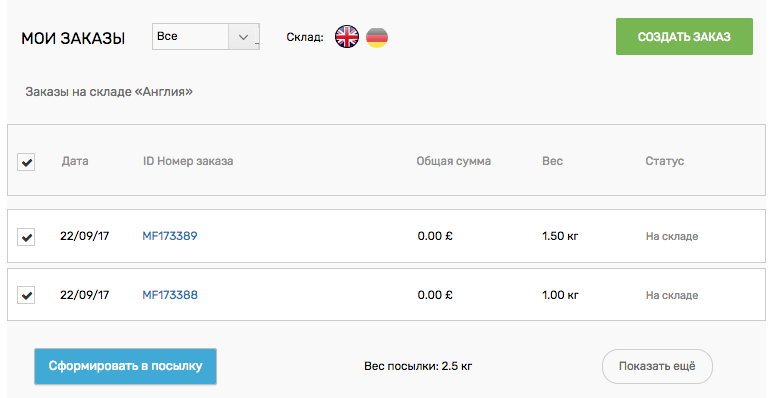The height and width of the screenshot is (398, 774).
Task: Open the Все filter dropdown
Action: pos(205,37)
